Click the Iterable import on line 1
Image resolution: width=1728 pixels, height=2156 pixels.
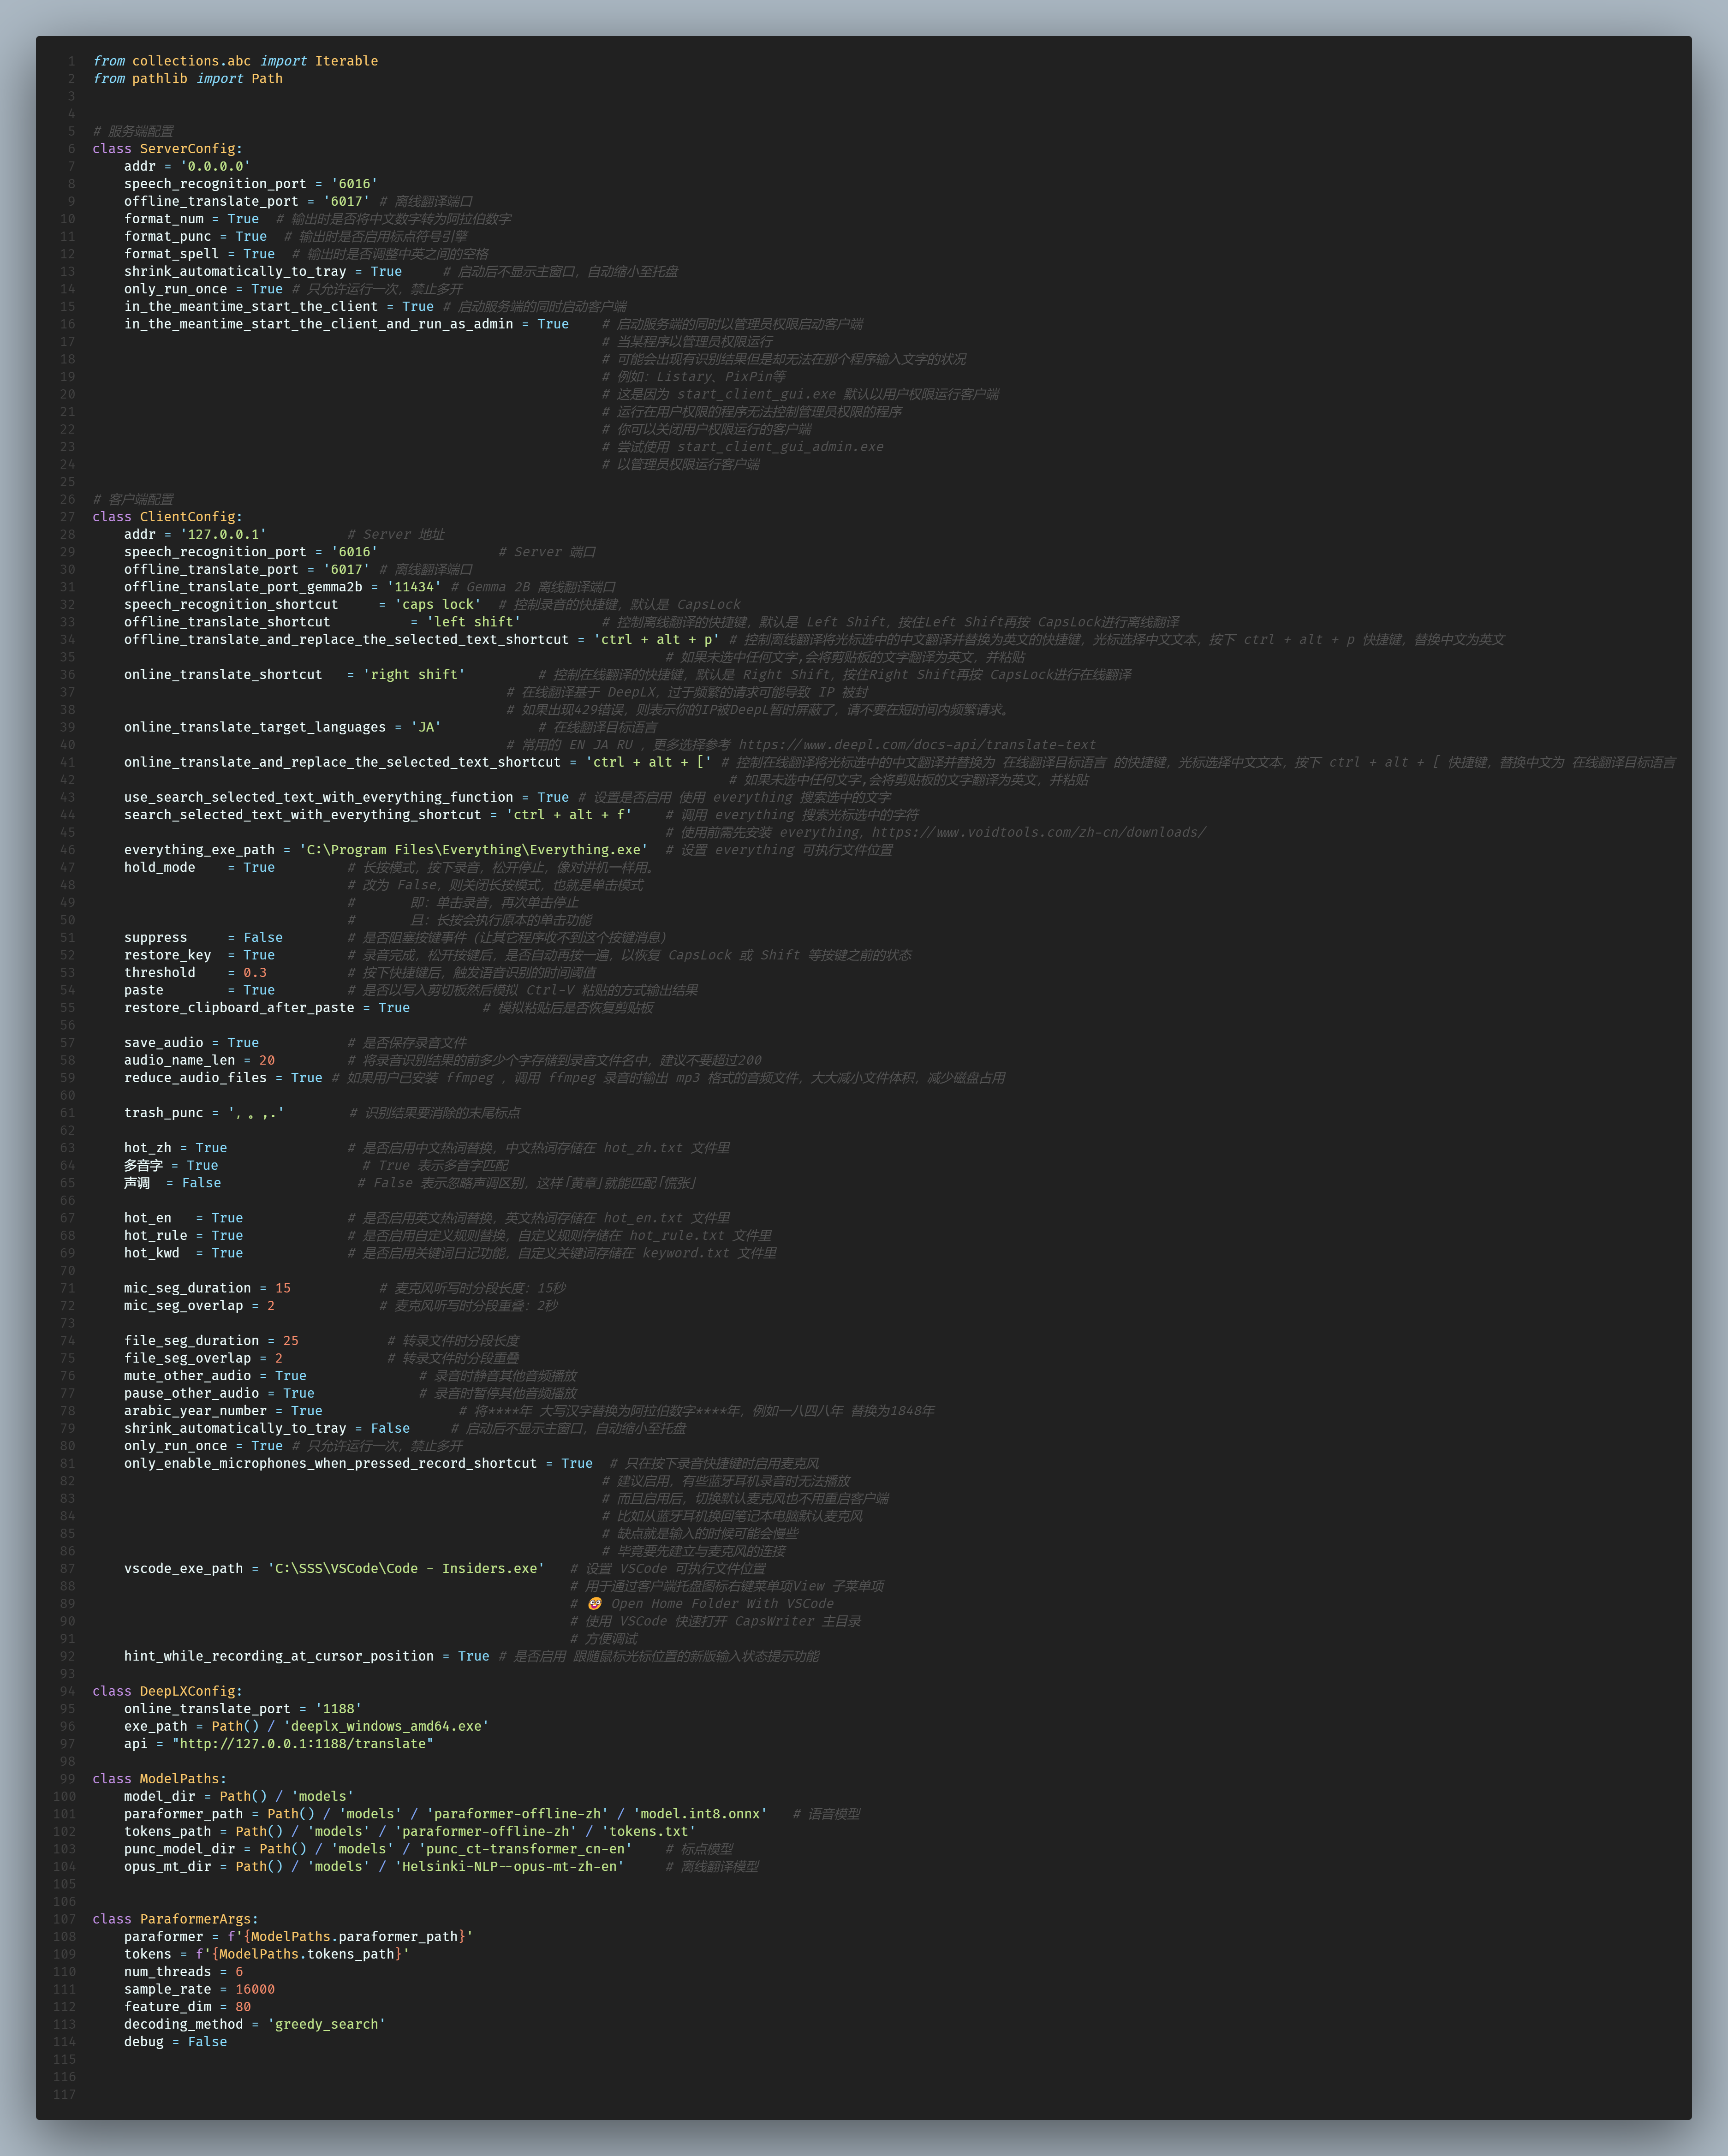(347, 61)
